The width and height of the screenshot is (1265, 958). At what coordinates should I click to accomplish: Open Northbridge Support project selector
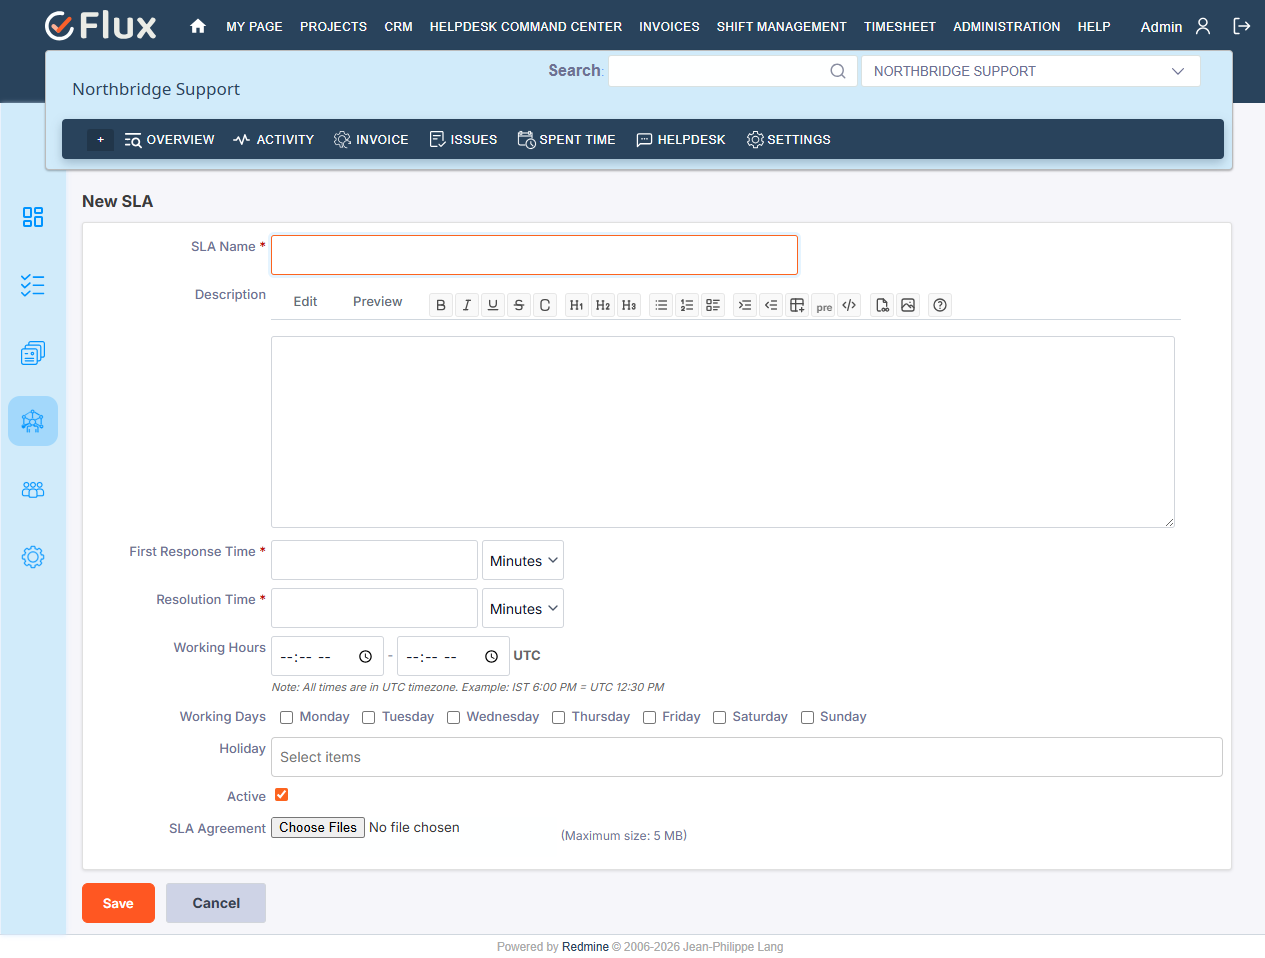(x=1031, y=71)
